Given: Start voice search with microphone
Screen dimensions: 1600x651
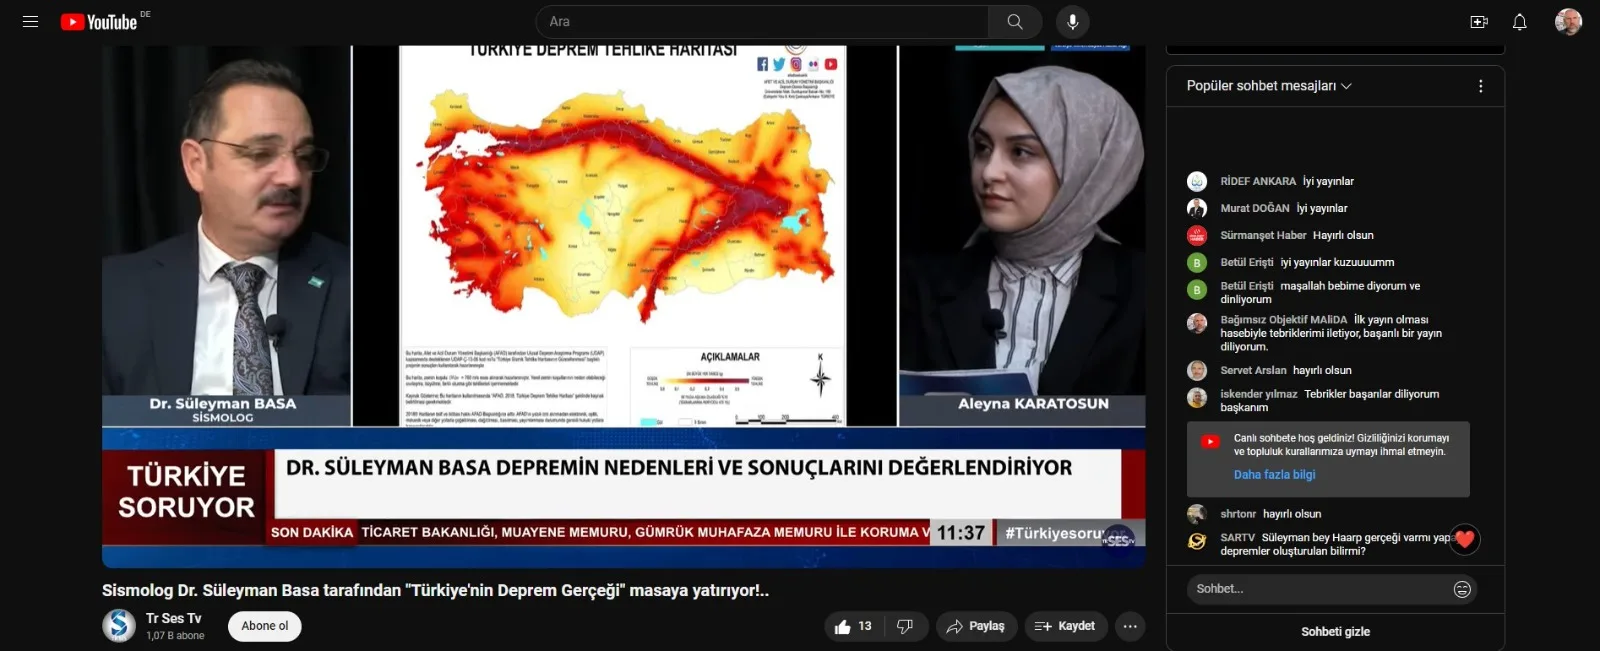Looking at the screenshot, I should [x=1072, y=22].
